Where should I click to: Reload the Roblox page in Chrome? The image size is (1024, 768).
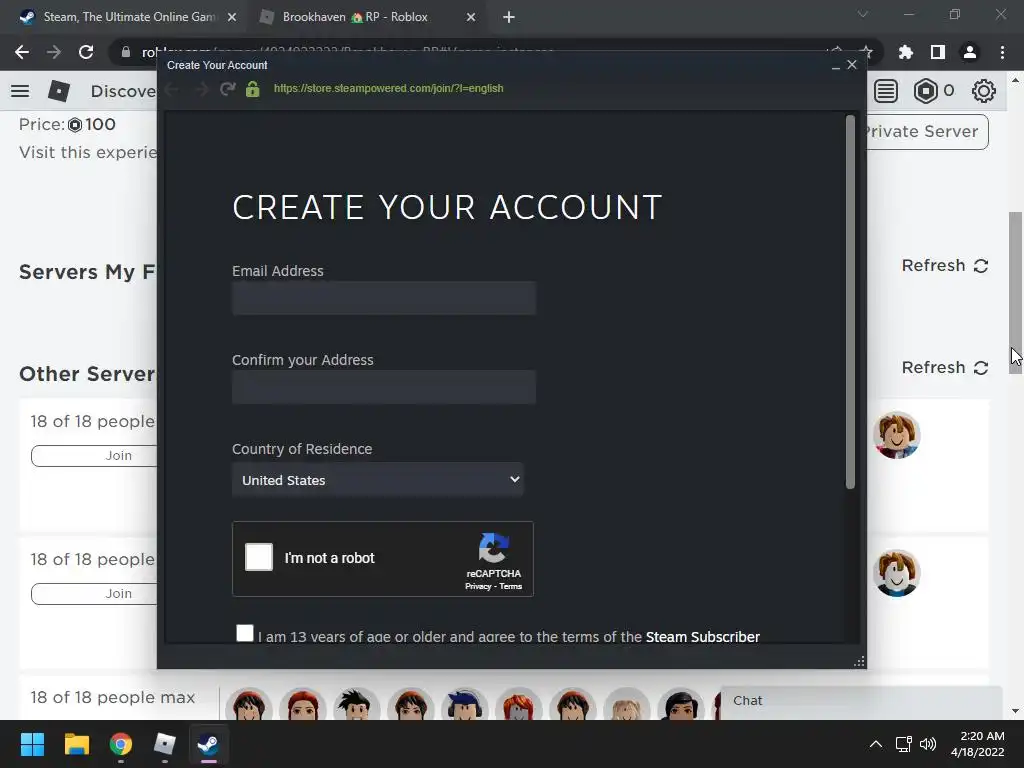(x=86, y=52)
